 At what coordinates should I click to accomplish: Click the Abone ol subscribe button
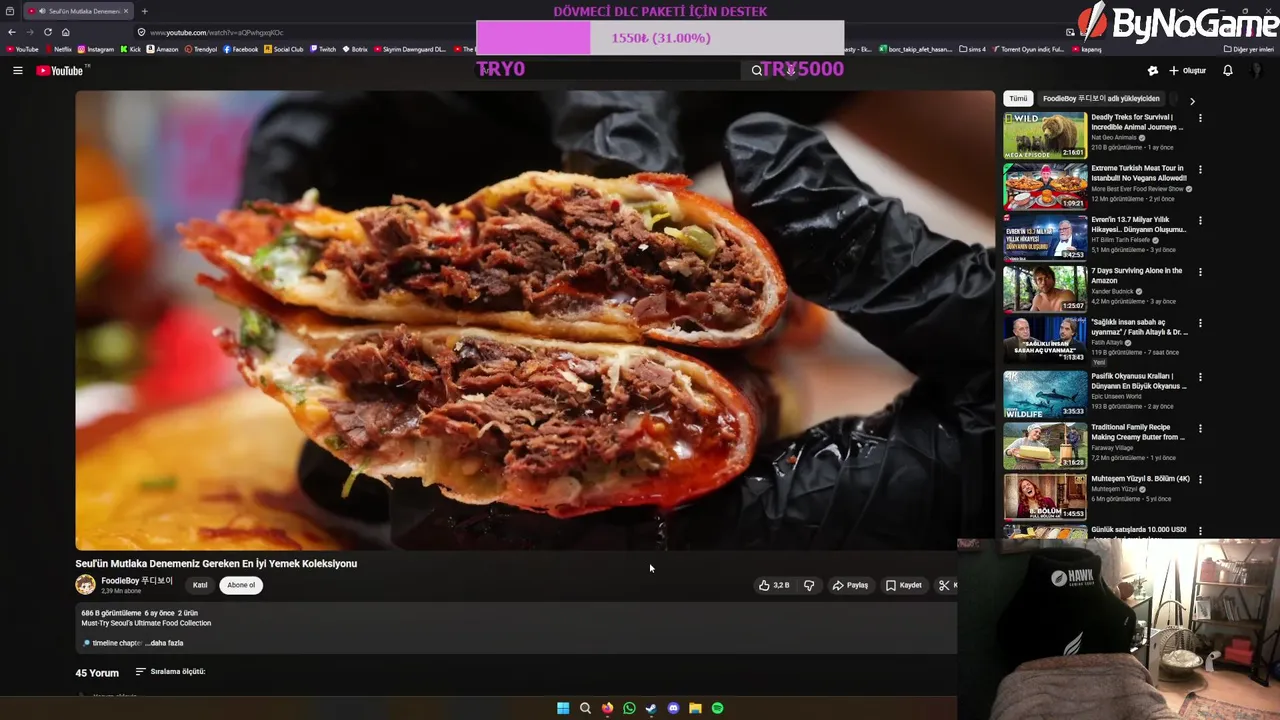tap(241, 585)
